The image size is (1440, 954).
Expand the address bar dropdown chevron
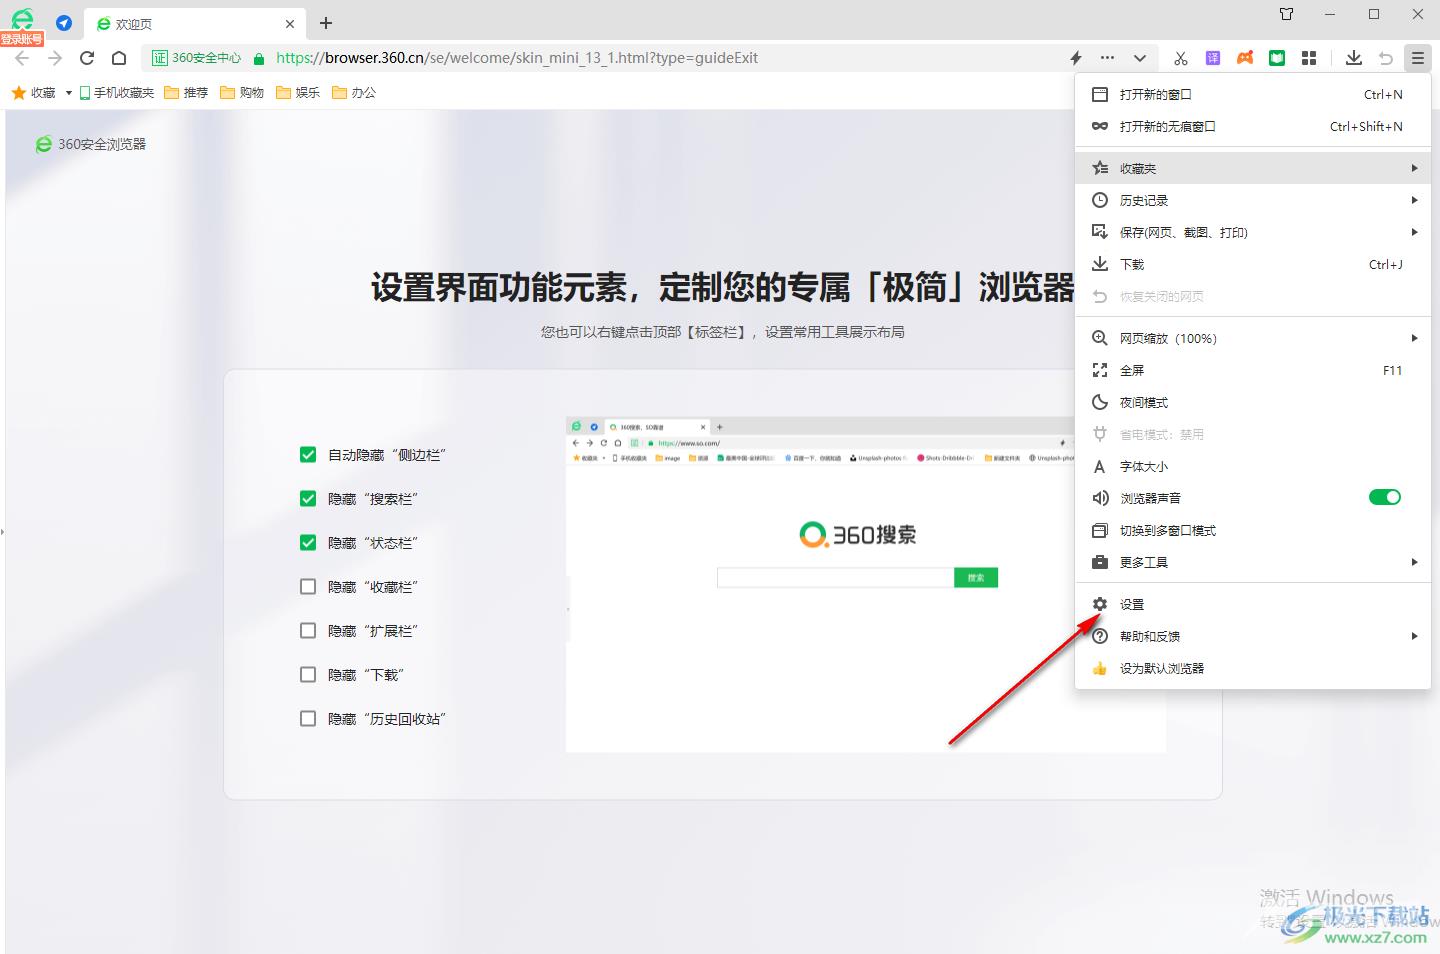coord(1140,58)
